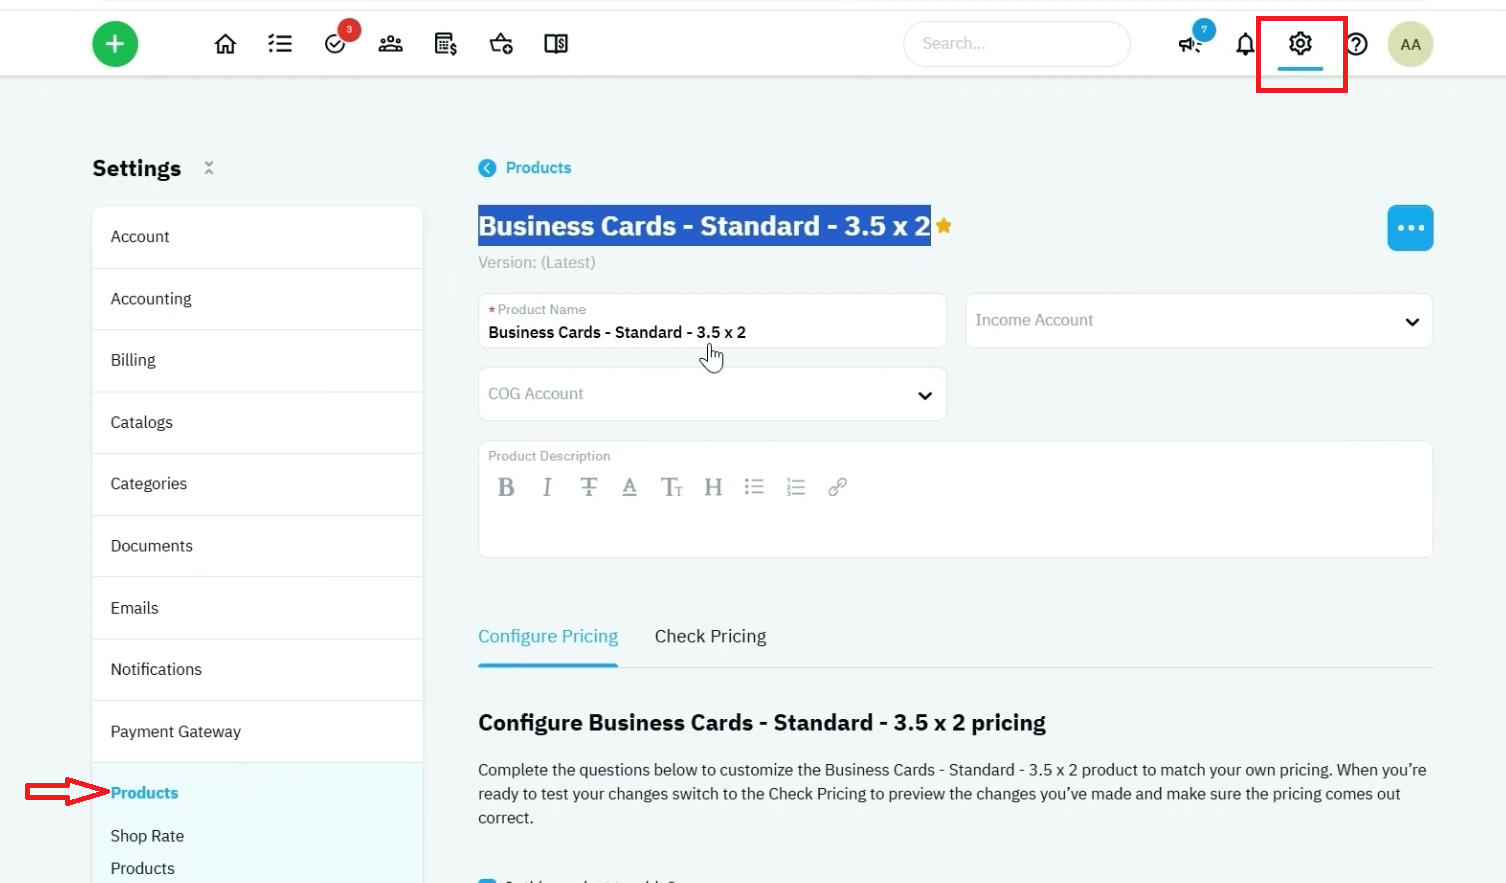The image size is (1506, 883).
Task: Open the tasks checkmark icon with badge
Action: [335, 44]
